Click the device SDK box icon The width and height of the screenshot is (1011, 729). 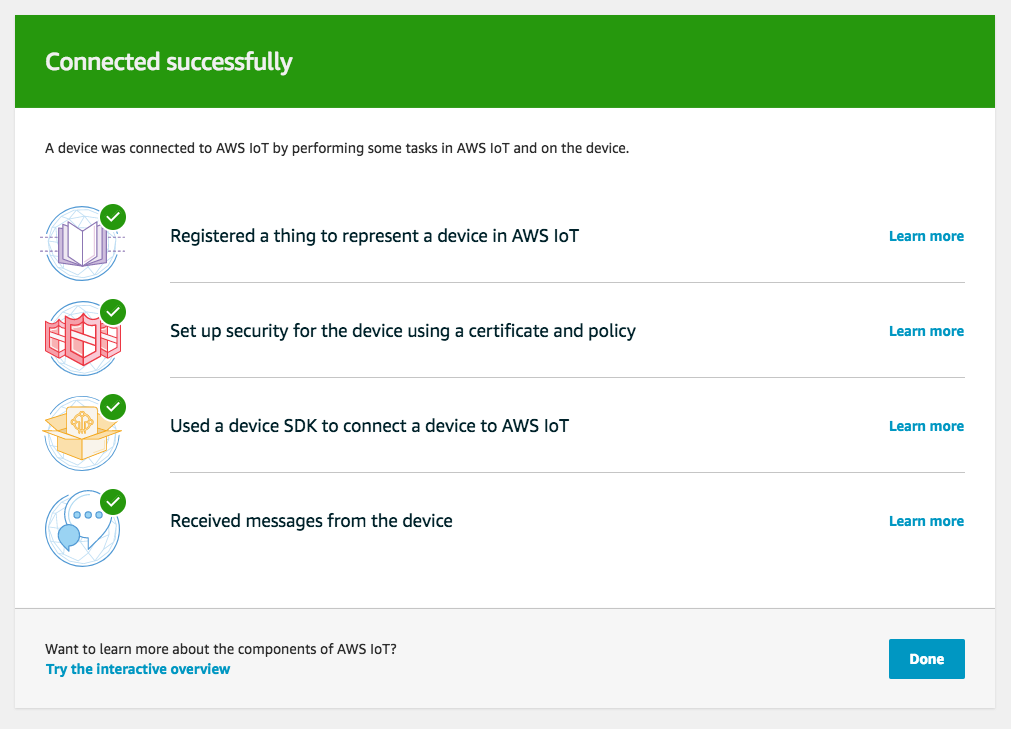coord(83,433)
